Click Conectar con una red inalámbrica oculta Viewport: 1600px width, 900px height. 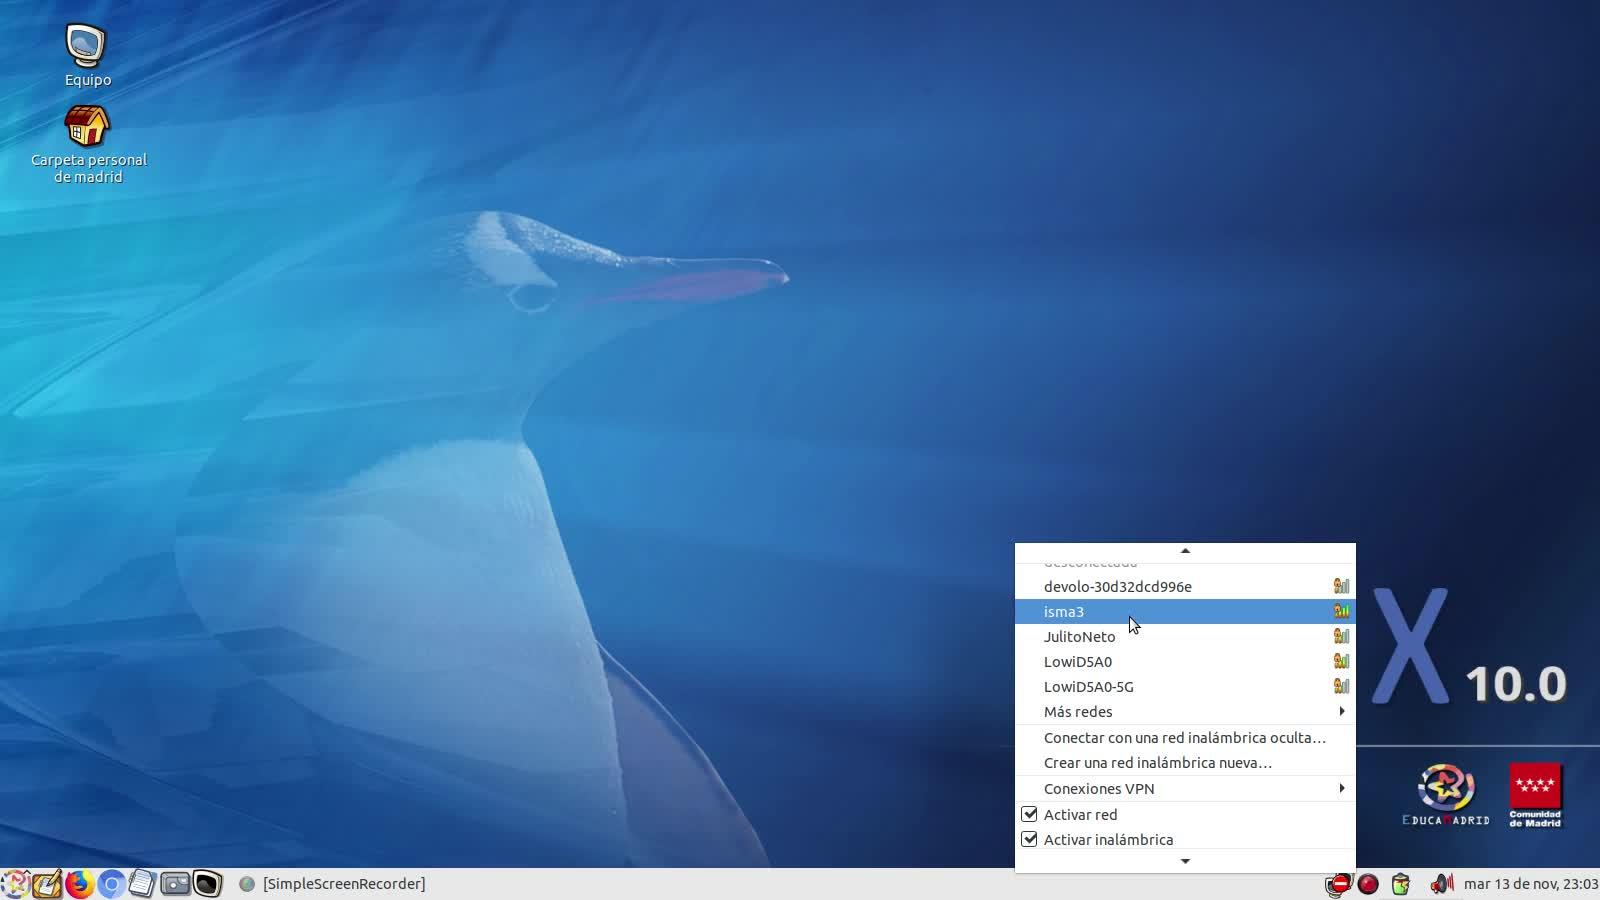click(x=1184, y=738)
